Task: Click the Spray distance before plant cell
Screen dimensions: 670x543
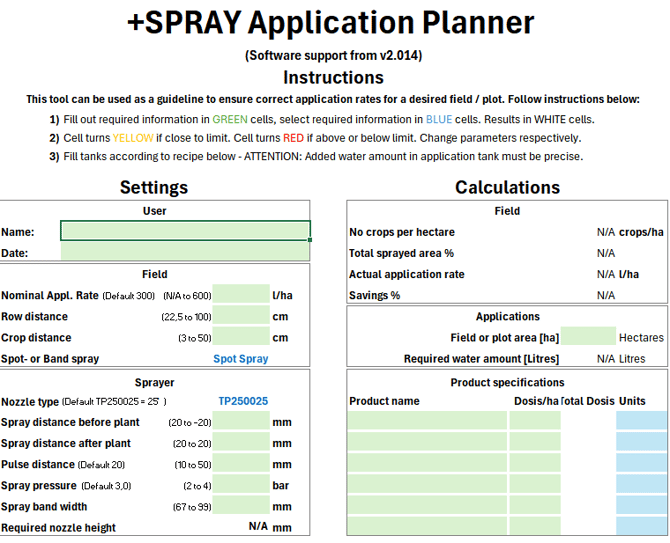Action: point(241,422)
